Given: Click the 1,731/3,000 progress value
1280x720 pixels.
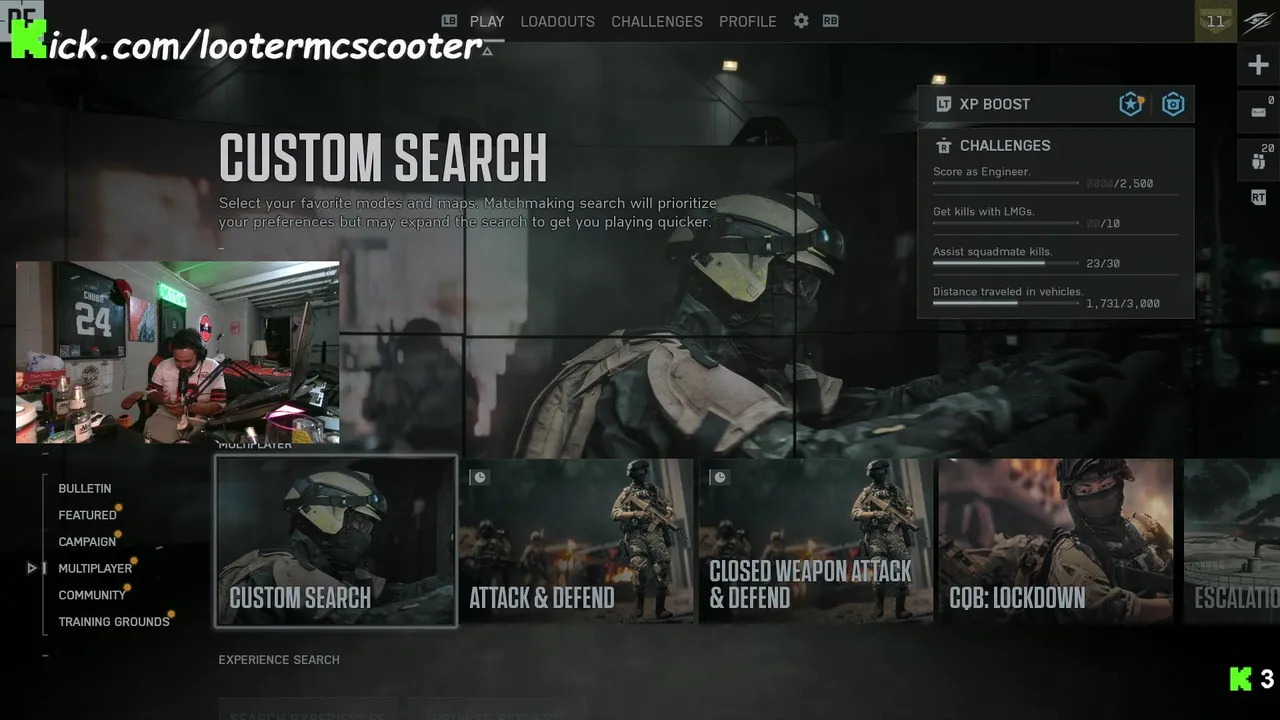Looking at the screenshot, I should [1123, 304].
